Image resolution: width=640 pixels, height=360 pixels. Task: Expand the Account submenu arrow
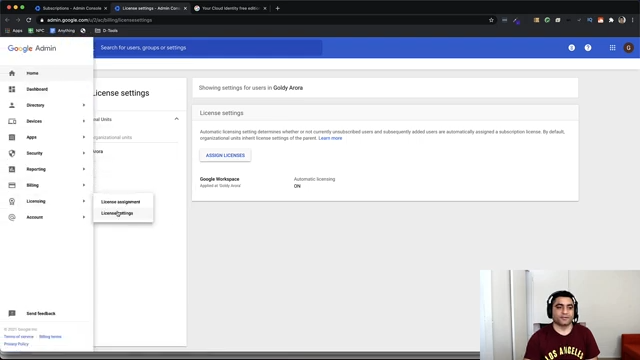(84, 217)
